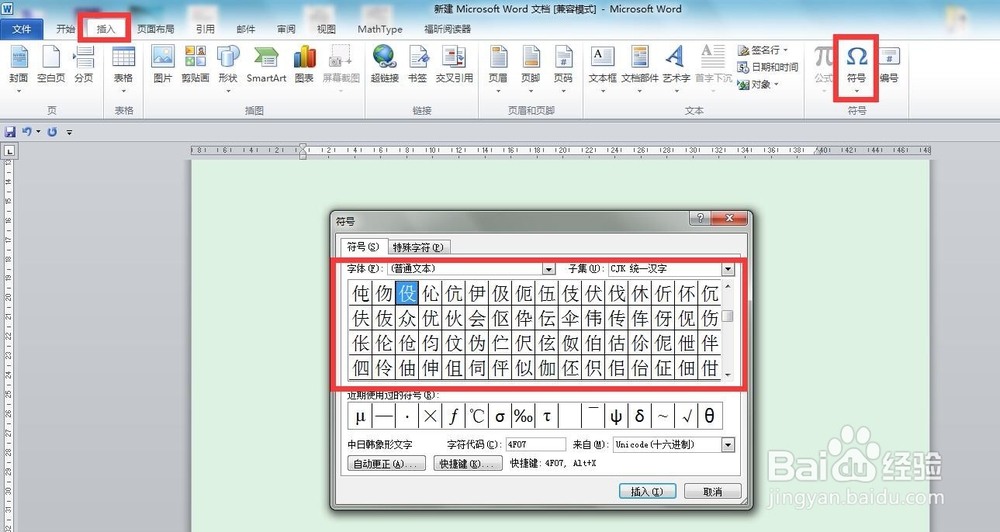
Task: Open the undo history dropdown arrow
Action: click(38, 132)
